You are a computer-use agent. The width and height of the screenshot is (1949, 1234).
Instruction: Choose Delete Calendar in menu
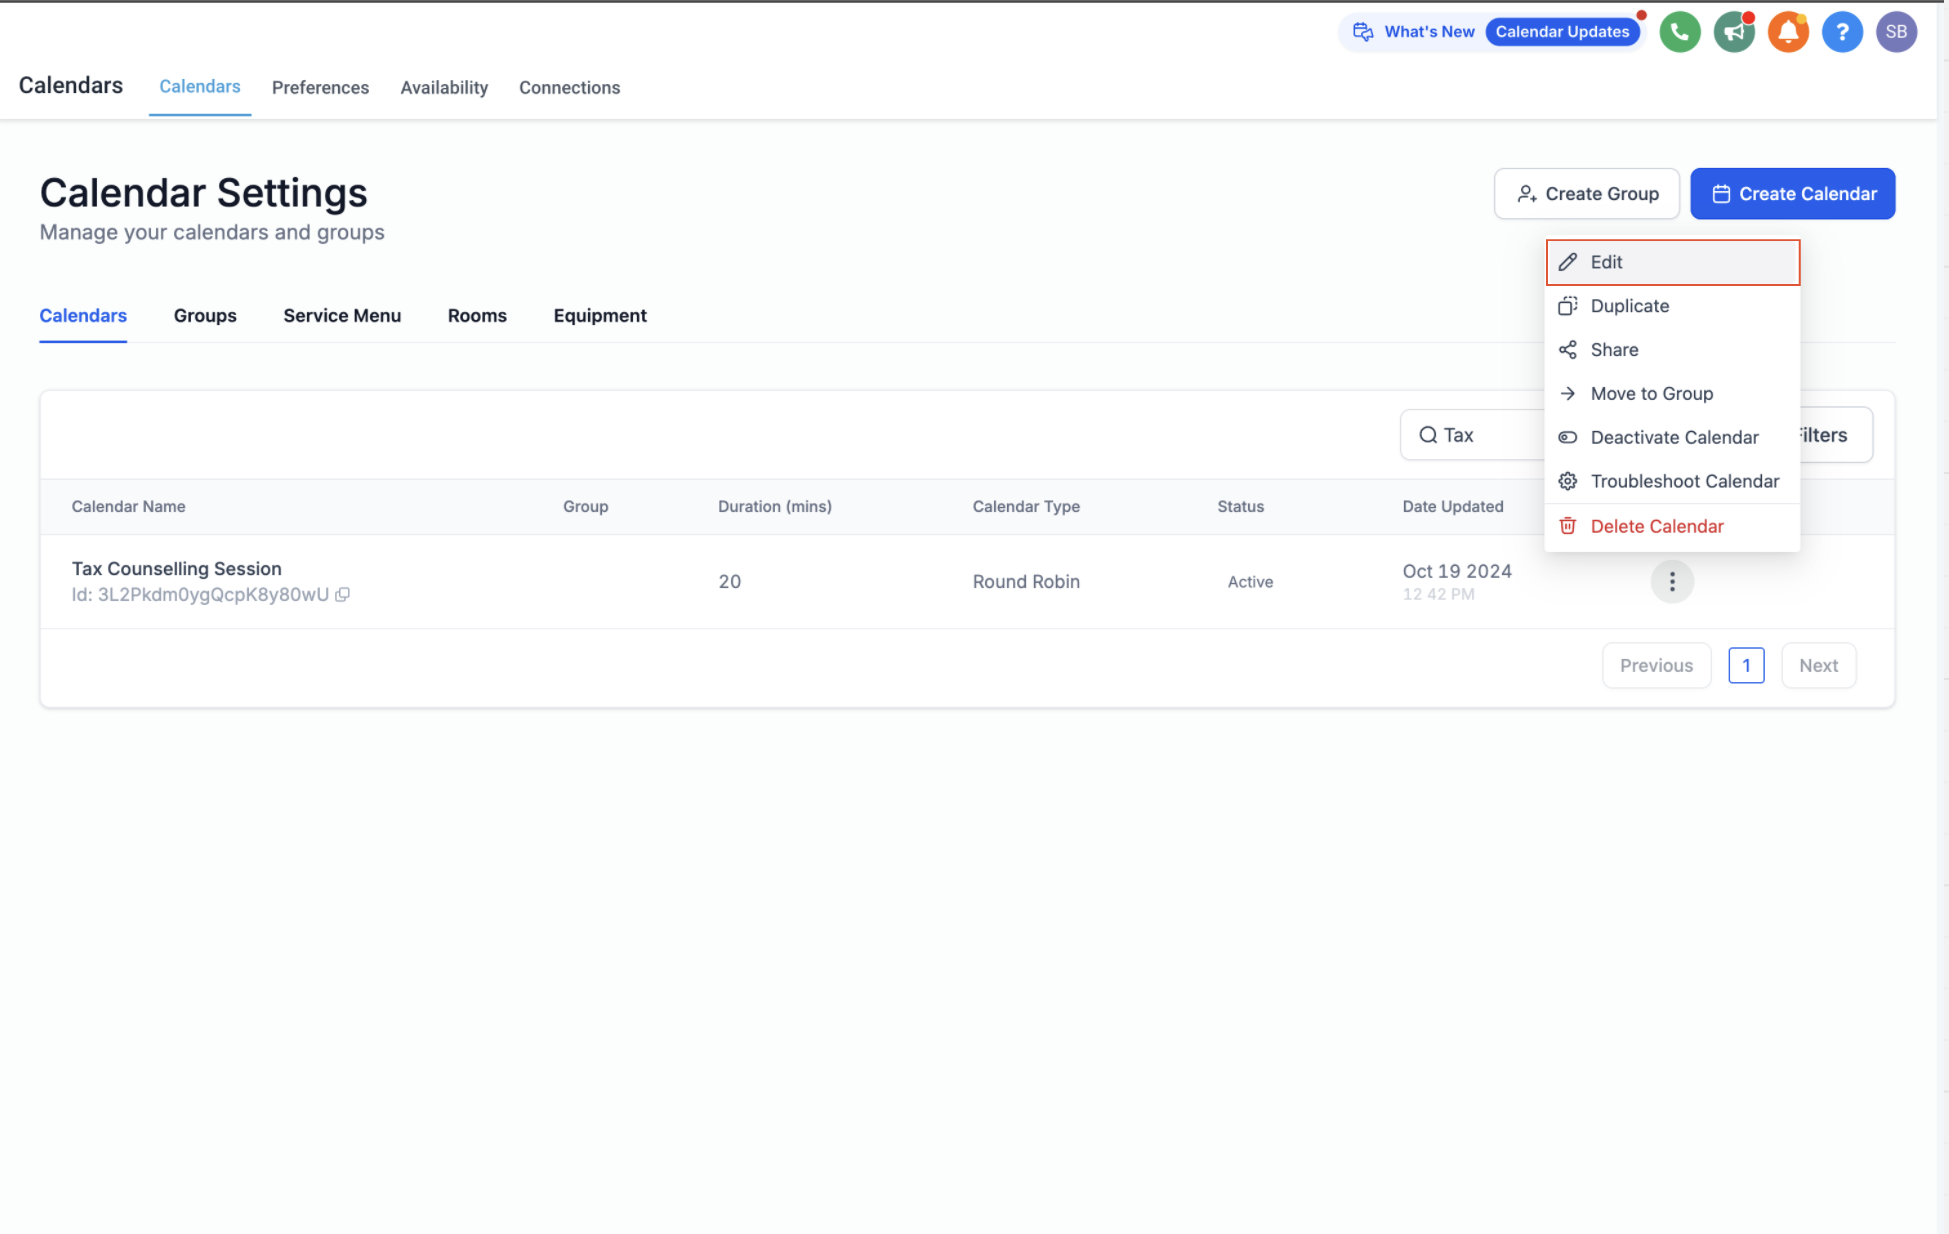[x=1673, y=527]
